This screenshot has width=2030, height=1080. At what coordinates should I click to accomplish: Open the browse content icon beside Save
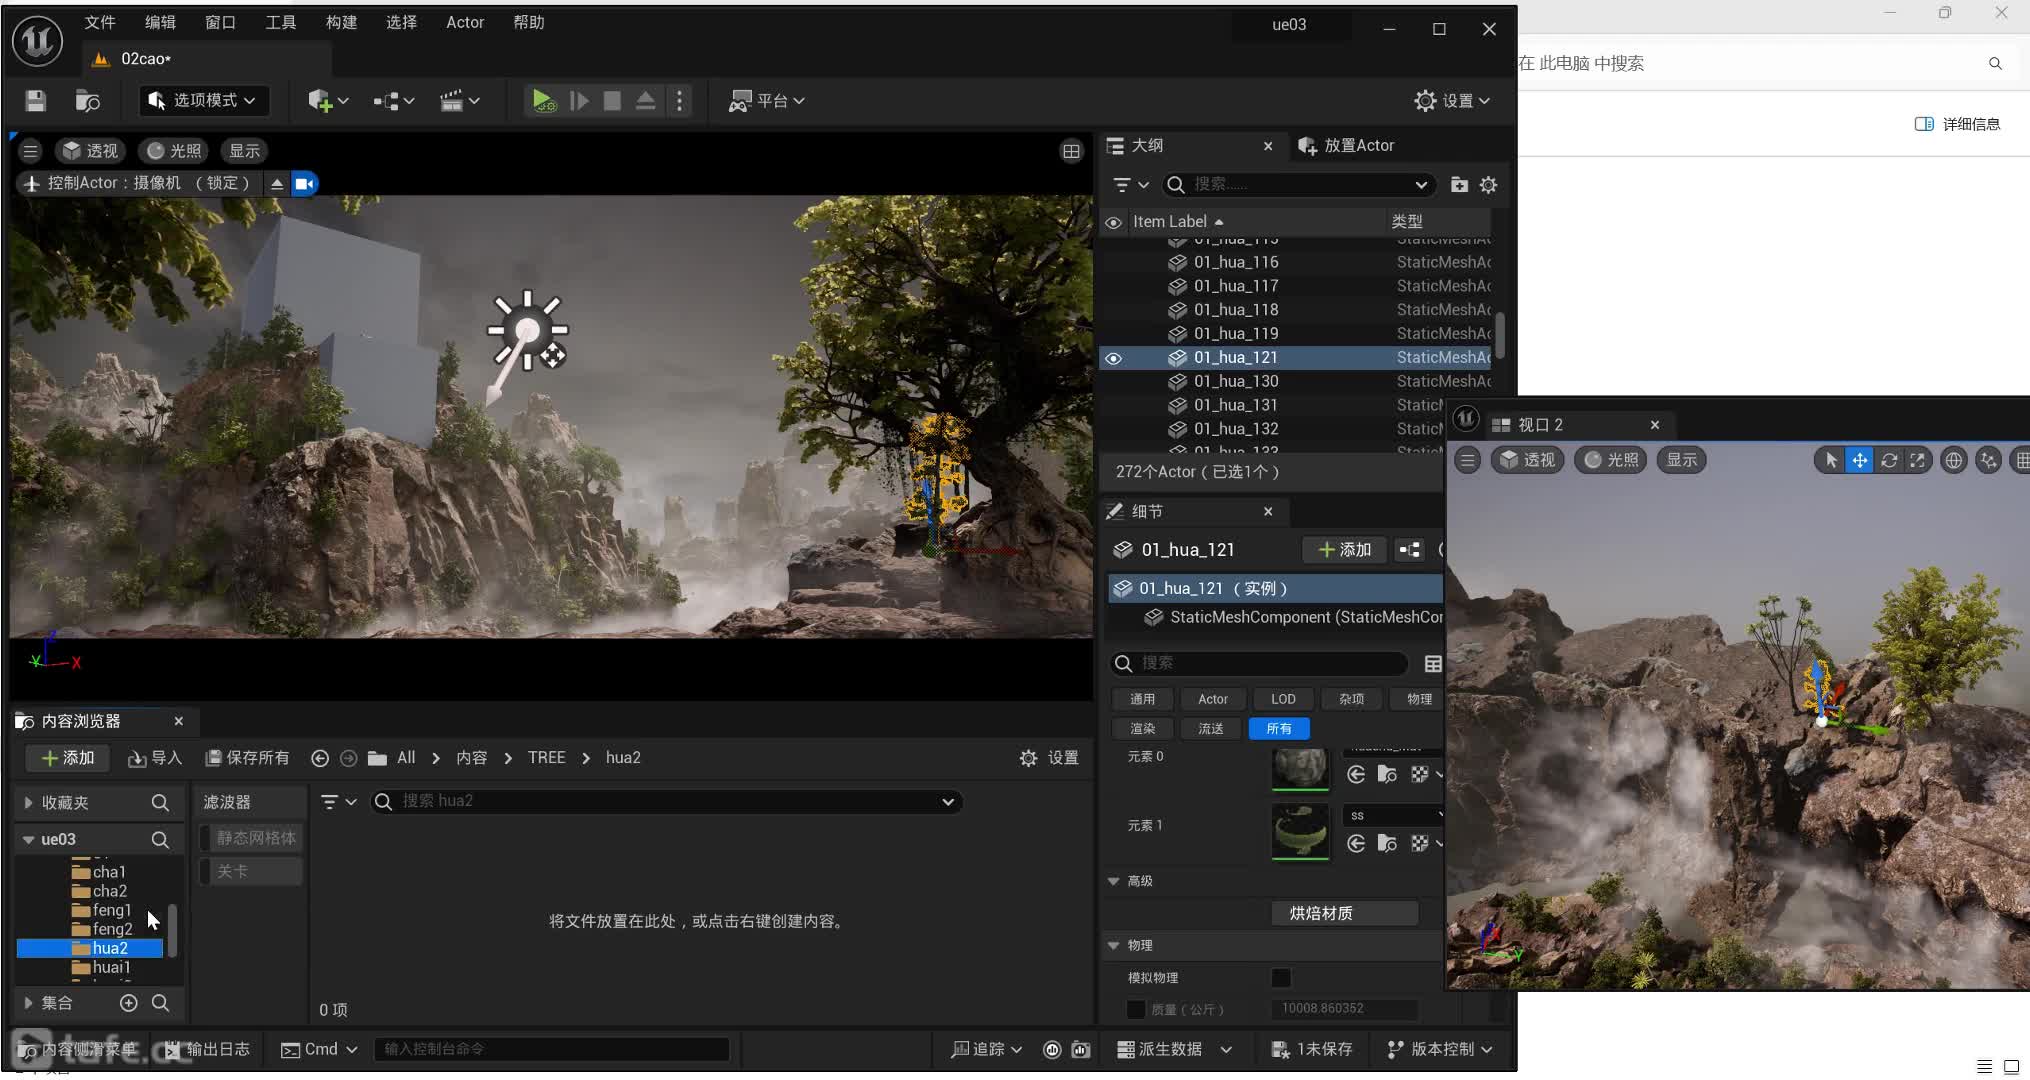click(88, 100)
